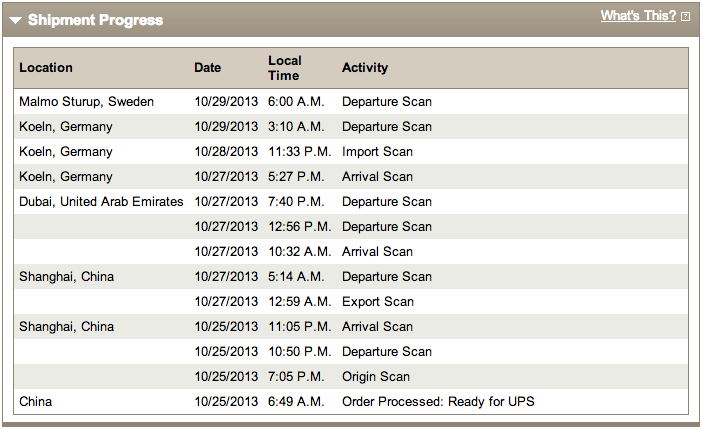Click the Import Scan activity entry
The width and height of the screenshot is (702, 430).
tap(377, 152)
